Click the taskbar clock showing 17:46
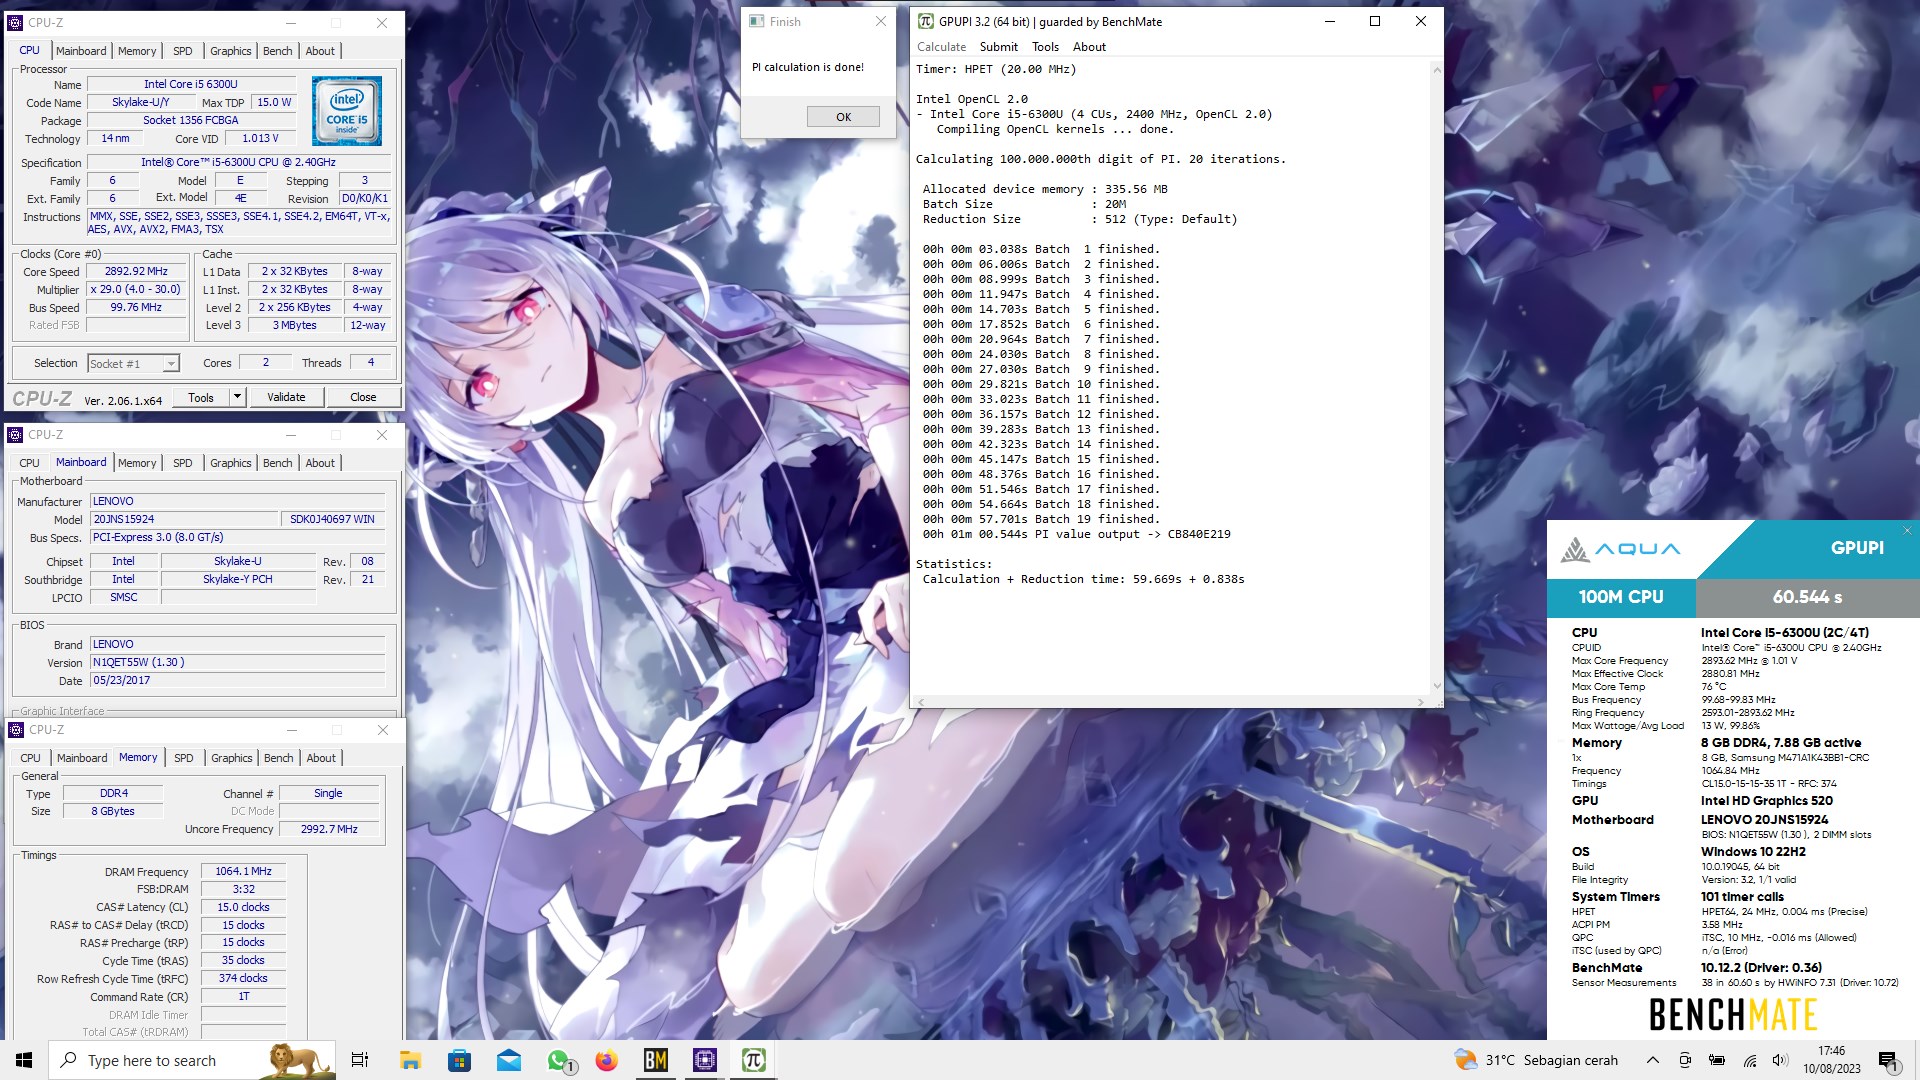Screen dimensions: 1920x1080 pos(1831,1060)
